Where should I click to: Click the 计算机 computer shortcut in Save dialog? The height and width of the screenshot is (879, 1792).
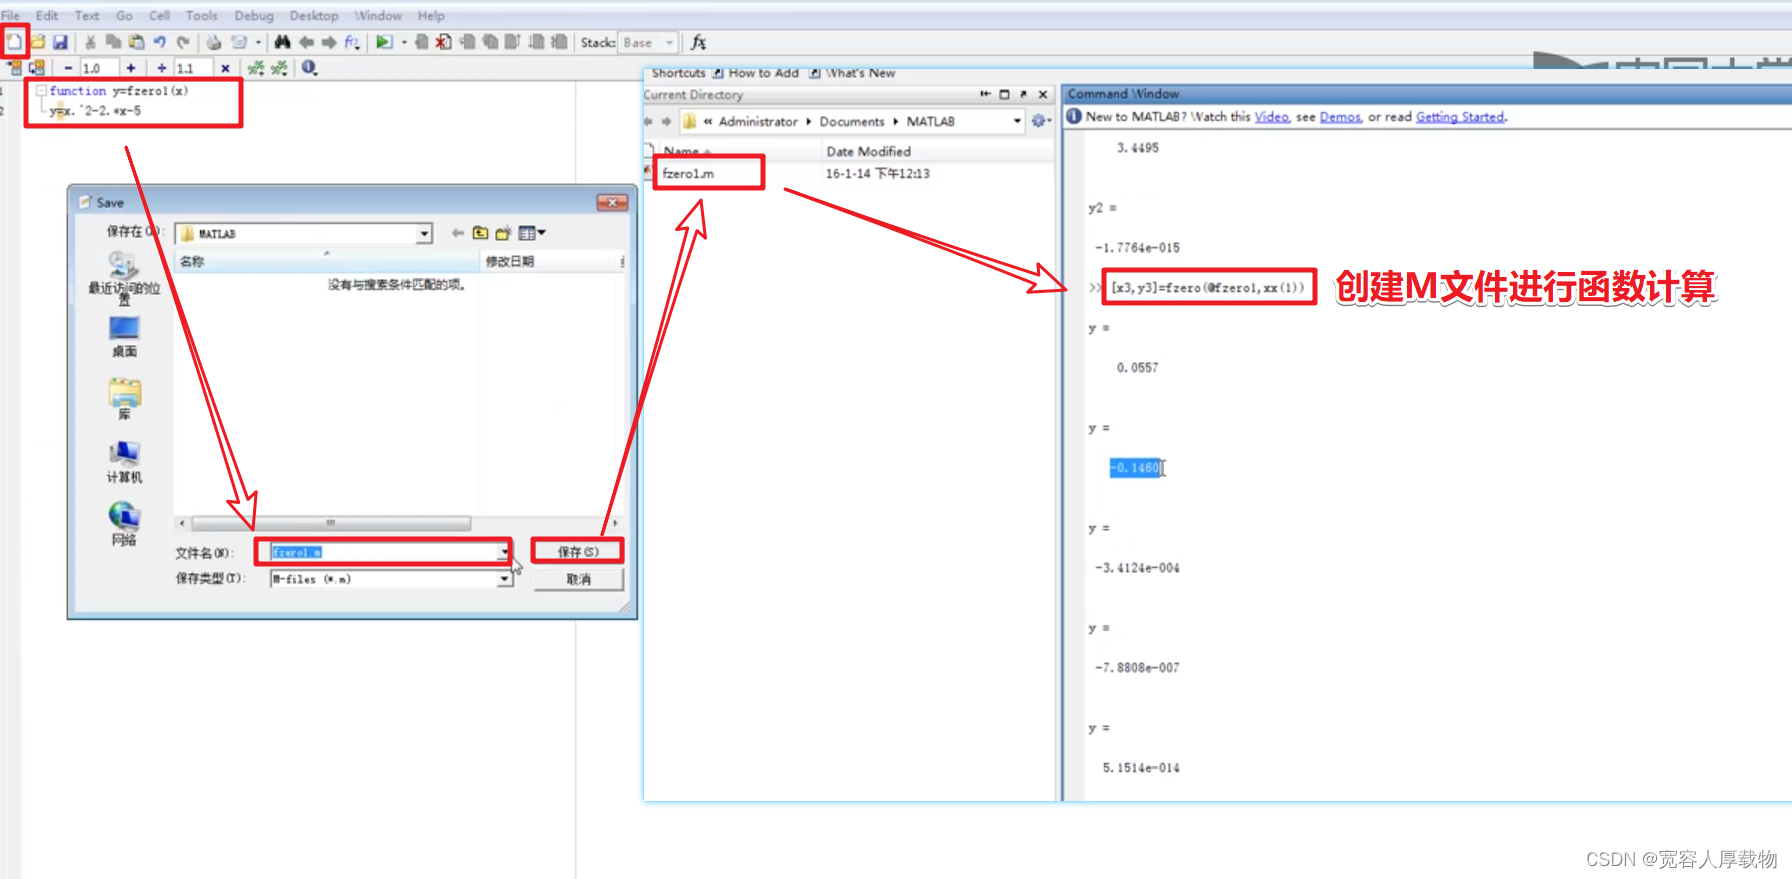coord(124,463)
